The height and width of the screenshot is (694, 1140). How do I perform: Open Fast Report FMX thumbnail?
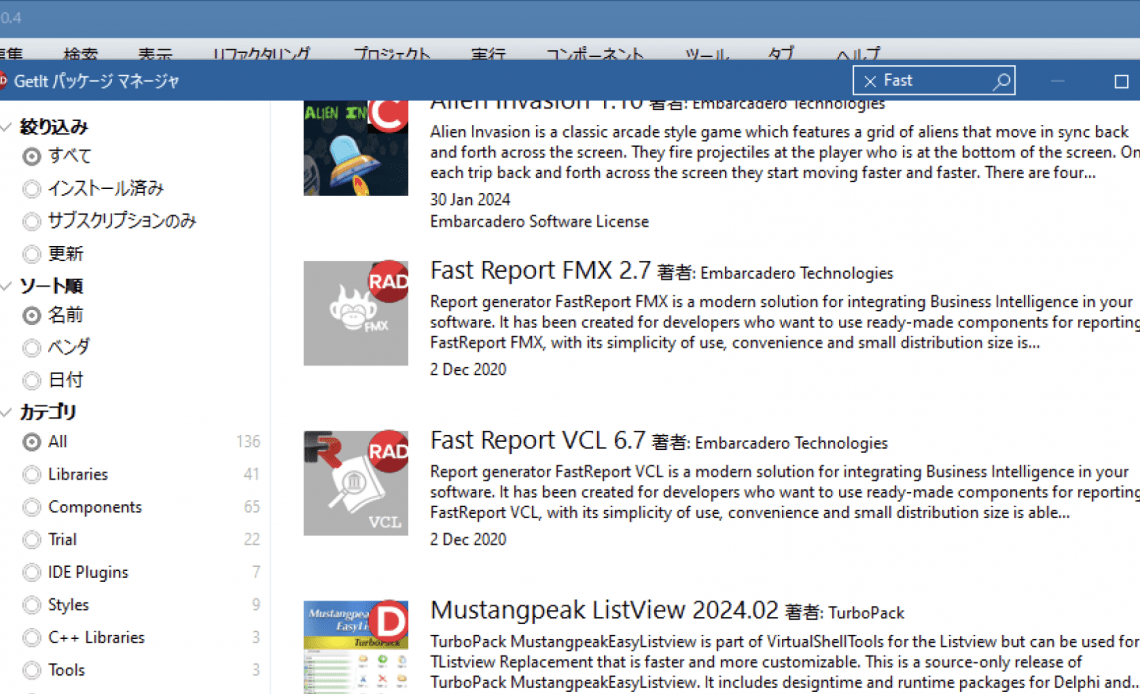[x=356, y=313]
